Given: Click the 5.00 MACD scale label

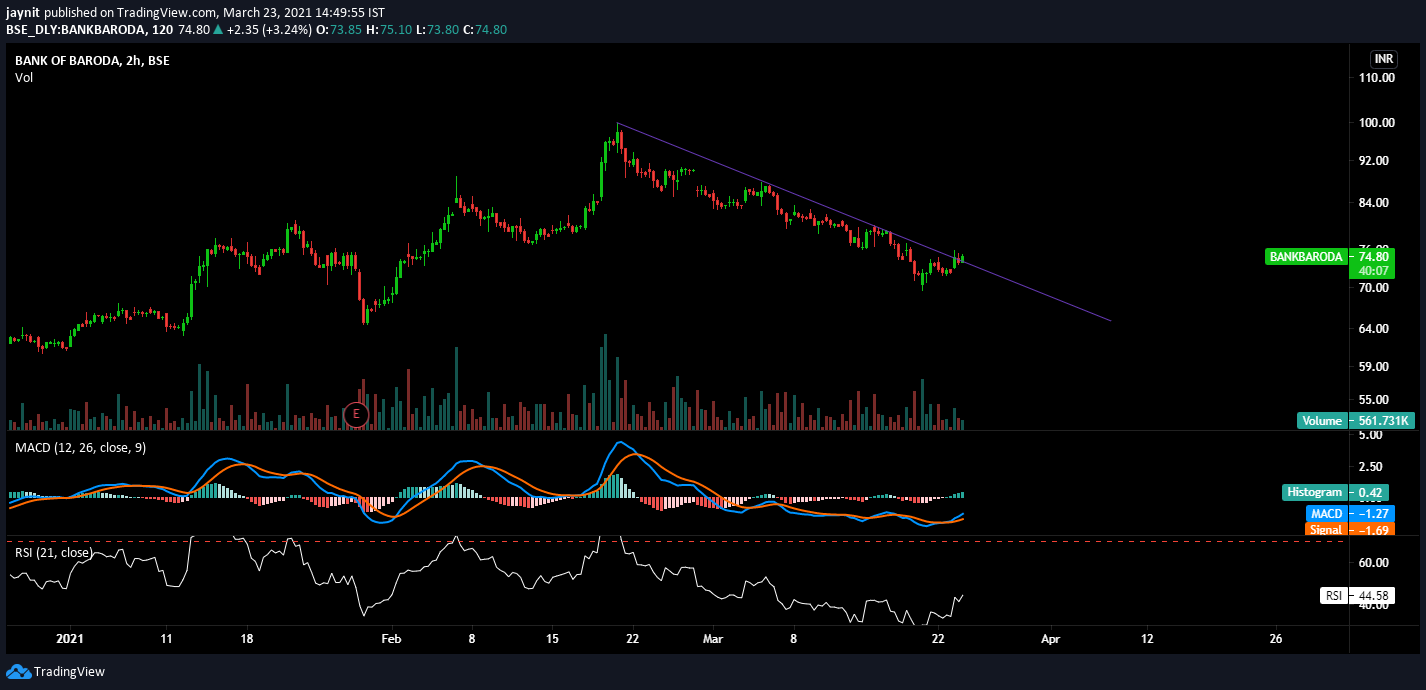Looking at the screenshot, I should tap(1371, 436).
